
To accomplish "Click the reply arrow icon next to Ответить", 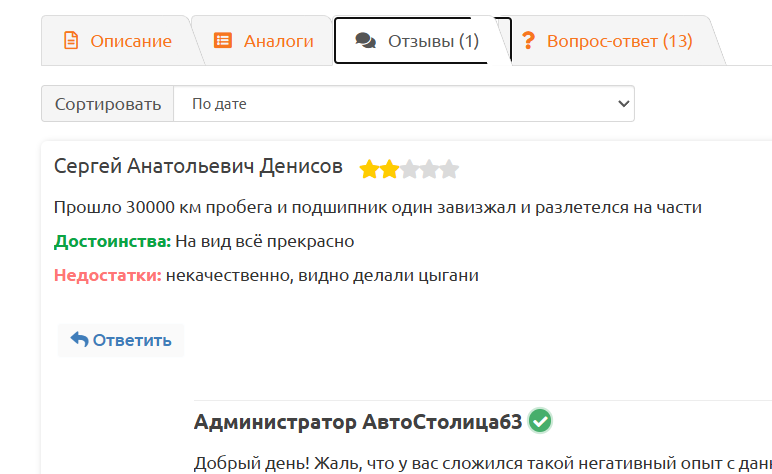I will (x=79, y=339).
